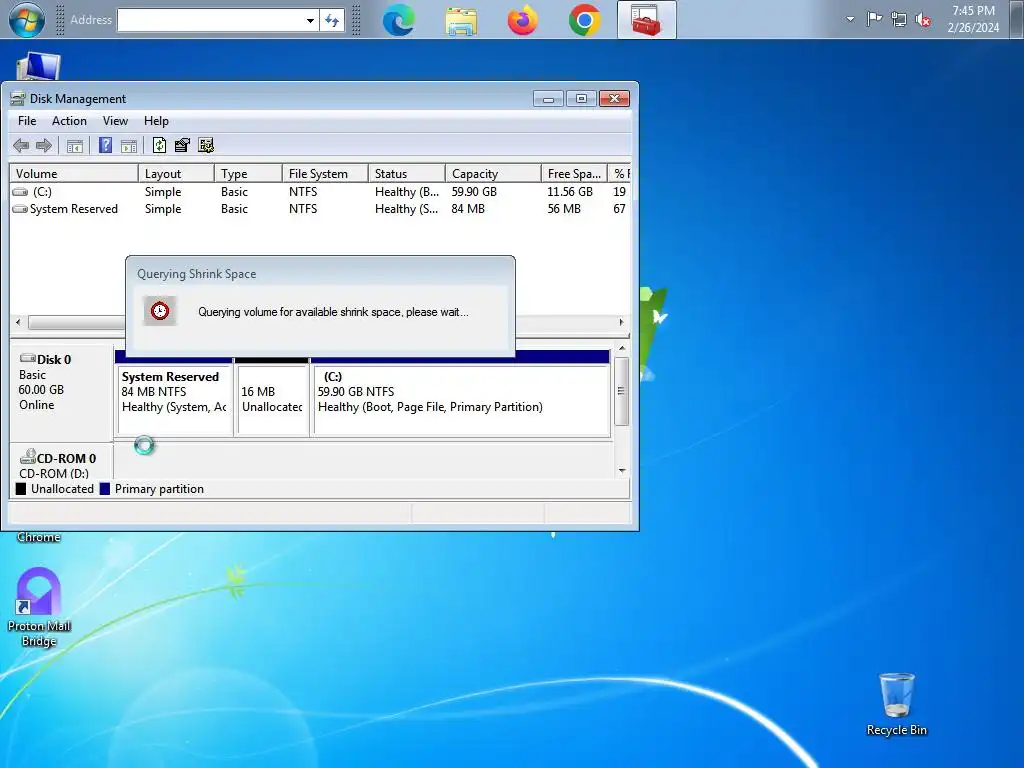Sort by the Status column header
The height and width of the screenshot is (768, 1024).
[407, 174]
